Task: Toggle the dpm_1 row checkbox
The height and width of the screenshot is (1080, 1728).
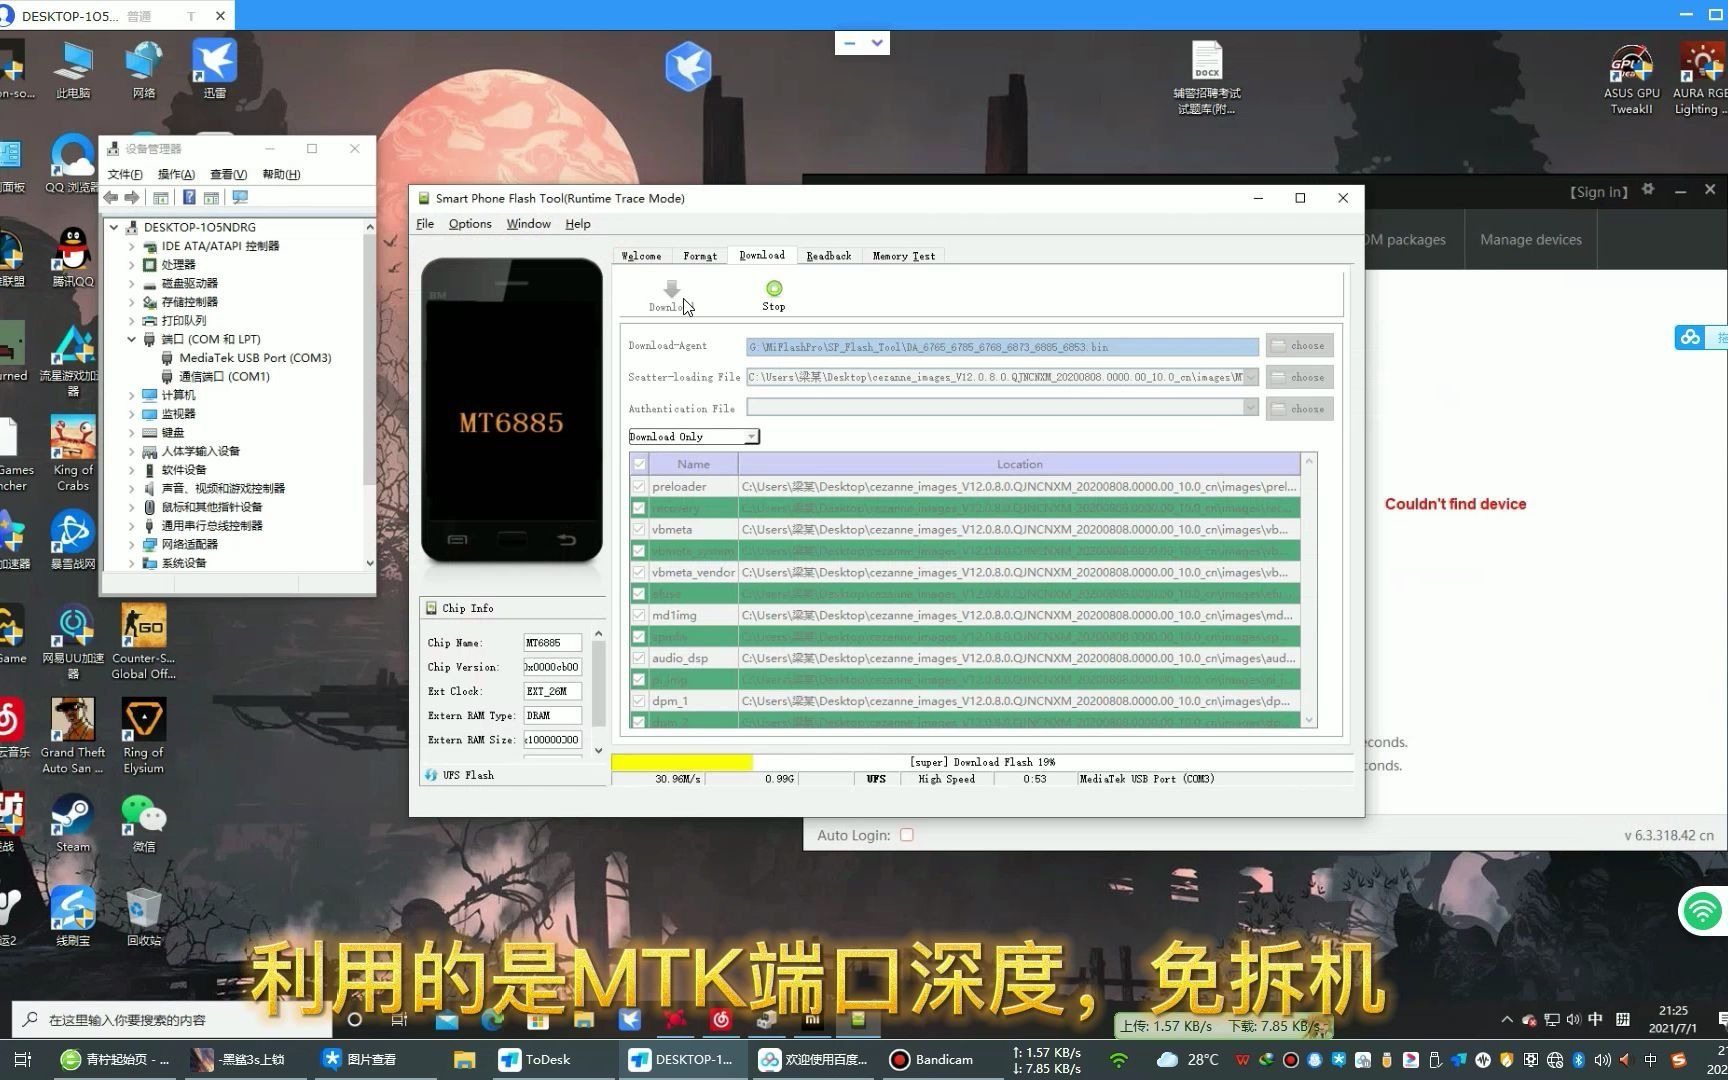Action: point(639,702)
